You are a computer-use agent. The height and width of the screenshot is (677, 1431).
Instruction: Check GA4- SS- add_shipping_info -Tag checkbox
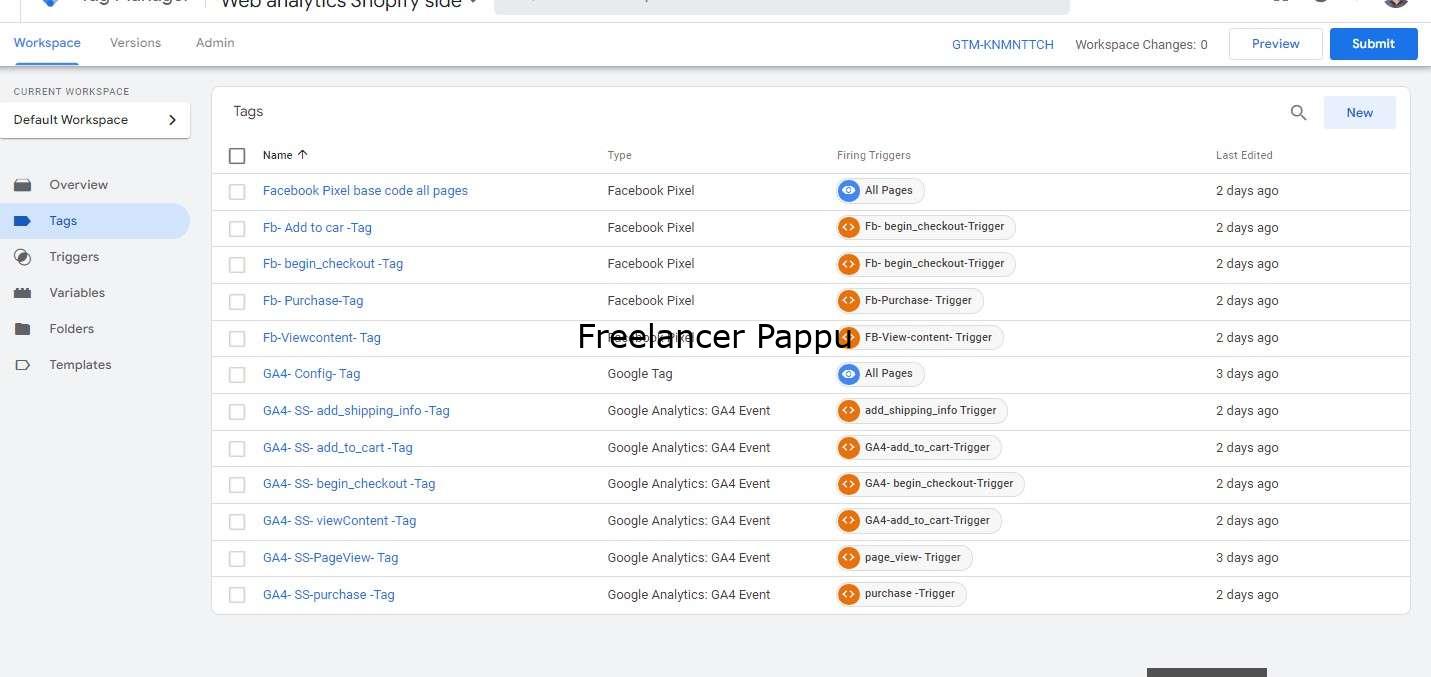coord(237,412)
